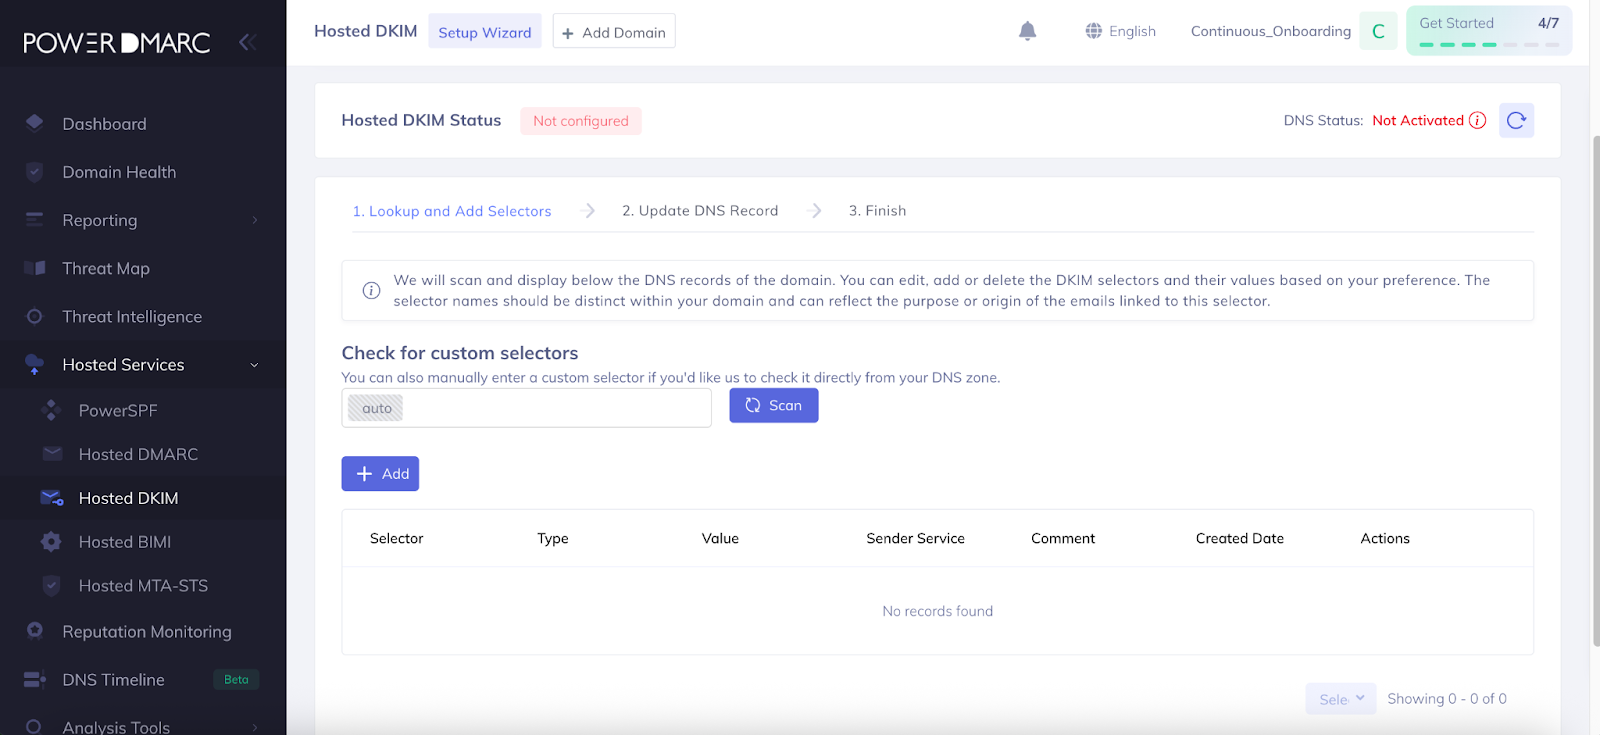Click the PowerDMARC logo
The image size is (1600, 735).
[x=117, y=43]
